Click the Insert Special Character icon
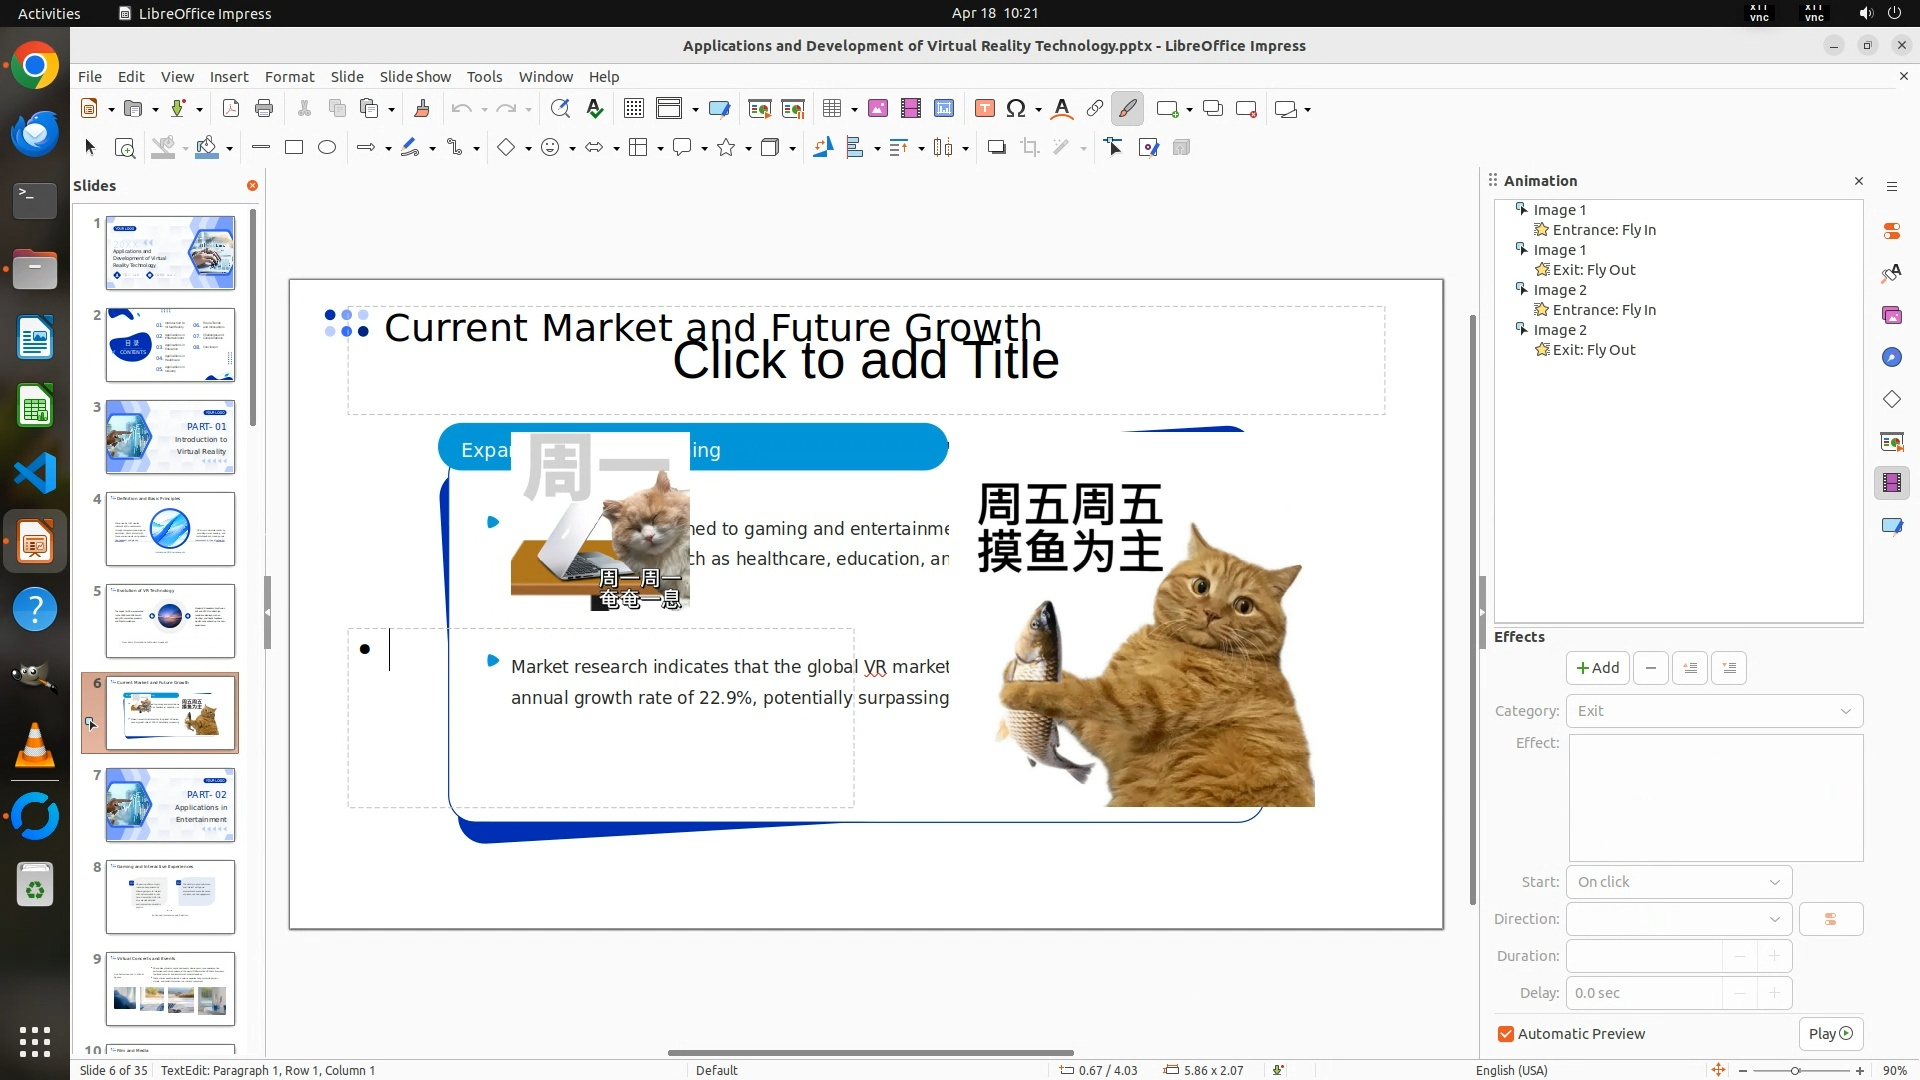Screen dimensions: 1920x1080 (x=1016, y=109)
